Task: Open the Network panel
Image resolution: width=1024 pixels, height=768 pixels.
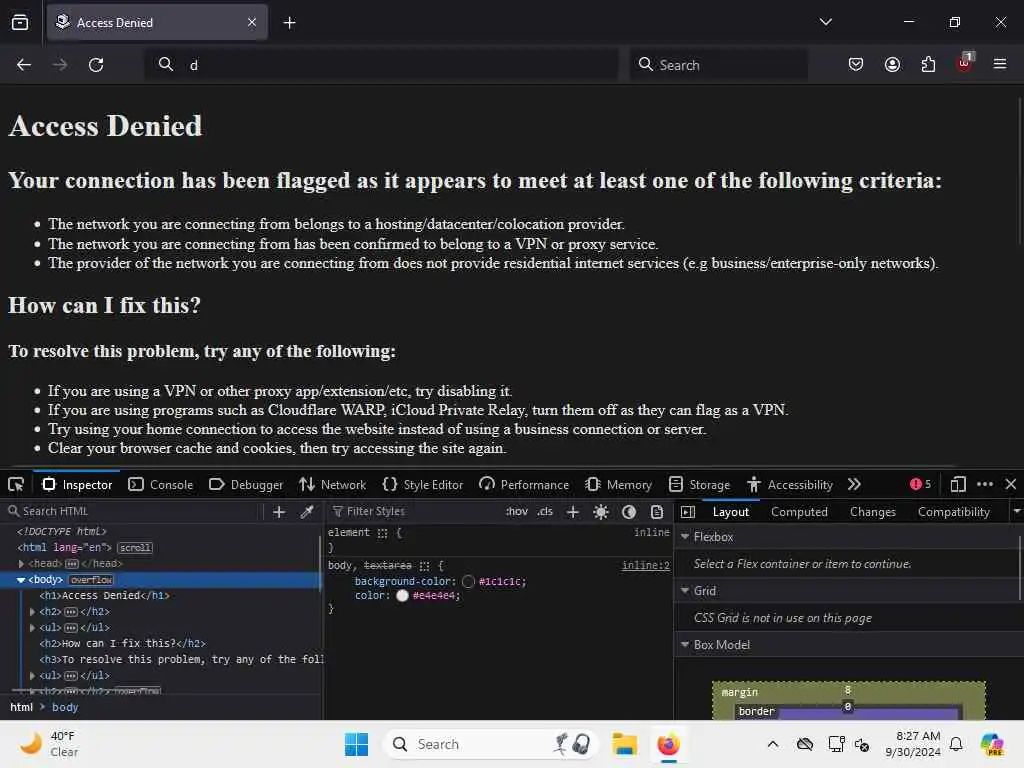Action: [332, 485]
